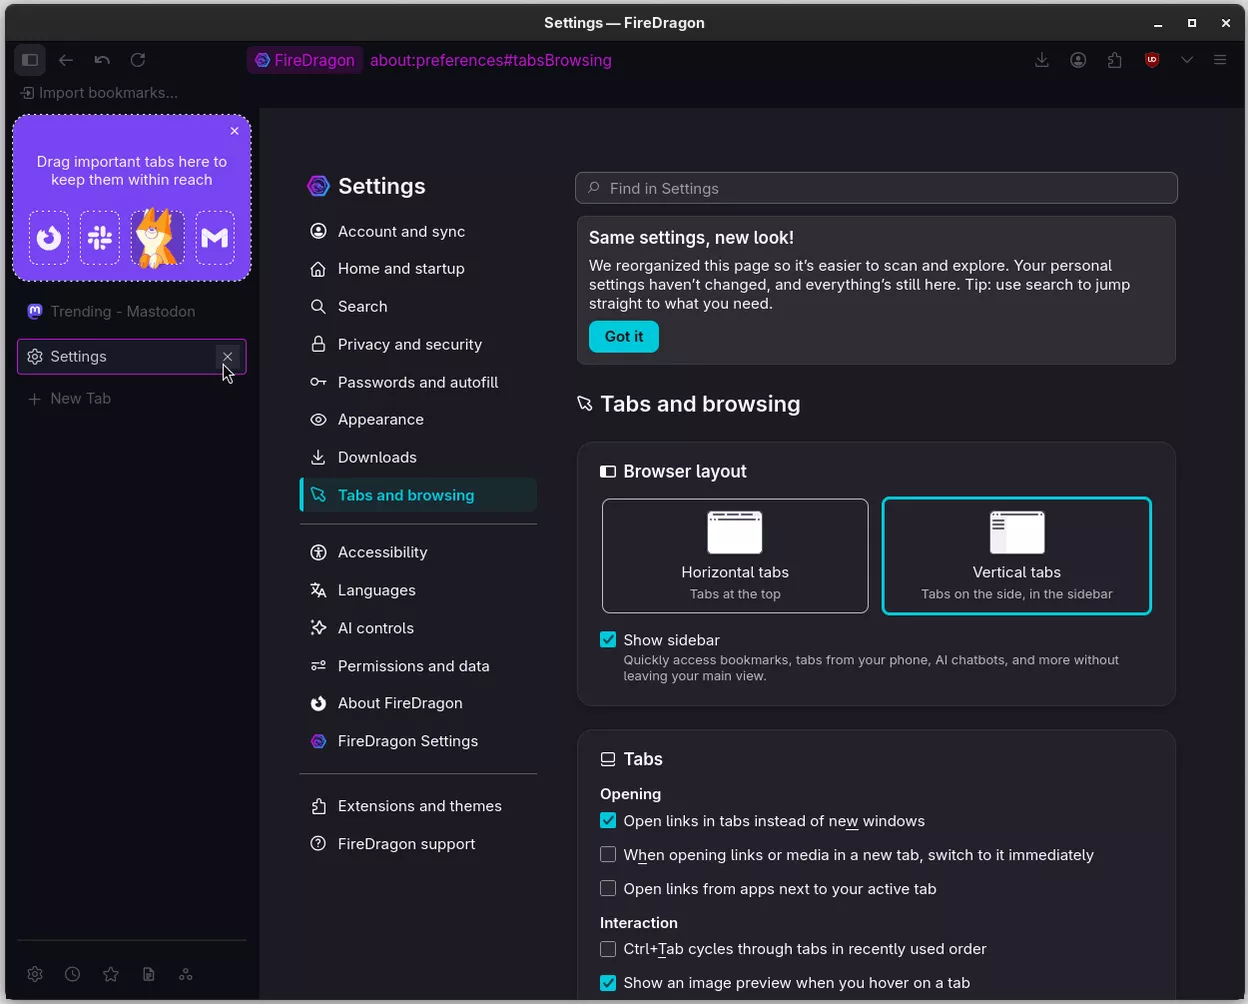The width and height of the screenshot is (1248, 1004).
Task: Open the extensions puzzle-piece icon
Action: click(1115, 60)
